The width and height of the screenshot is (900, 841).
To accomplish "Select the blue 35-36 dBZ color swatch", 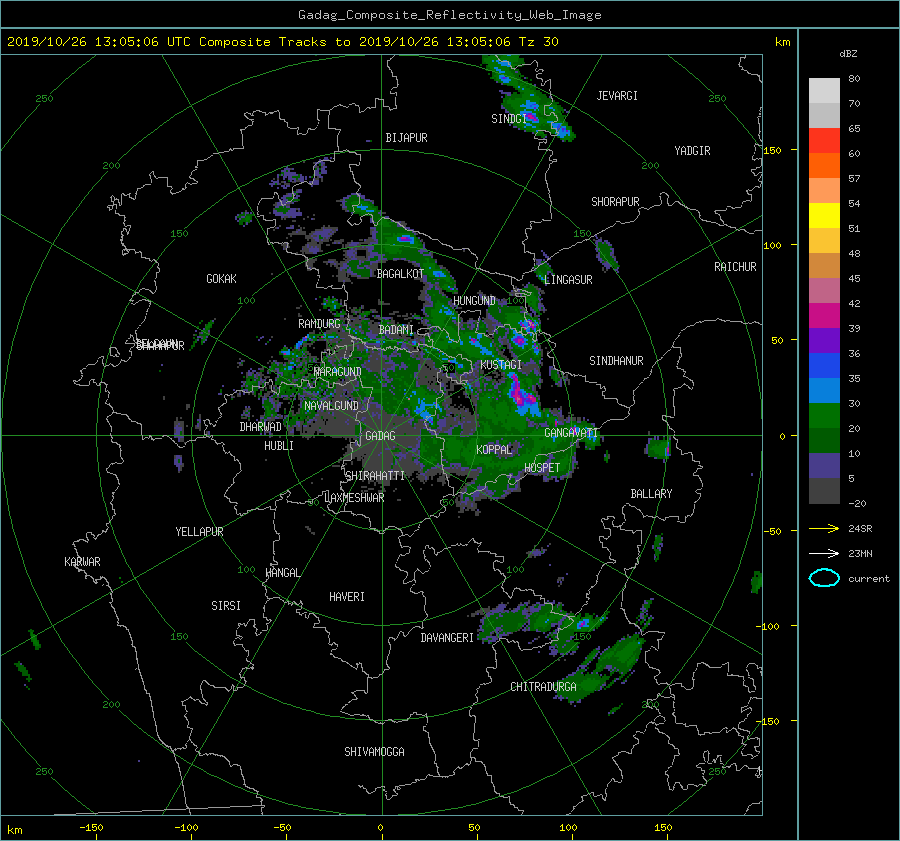I will [x=824, y=365].
